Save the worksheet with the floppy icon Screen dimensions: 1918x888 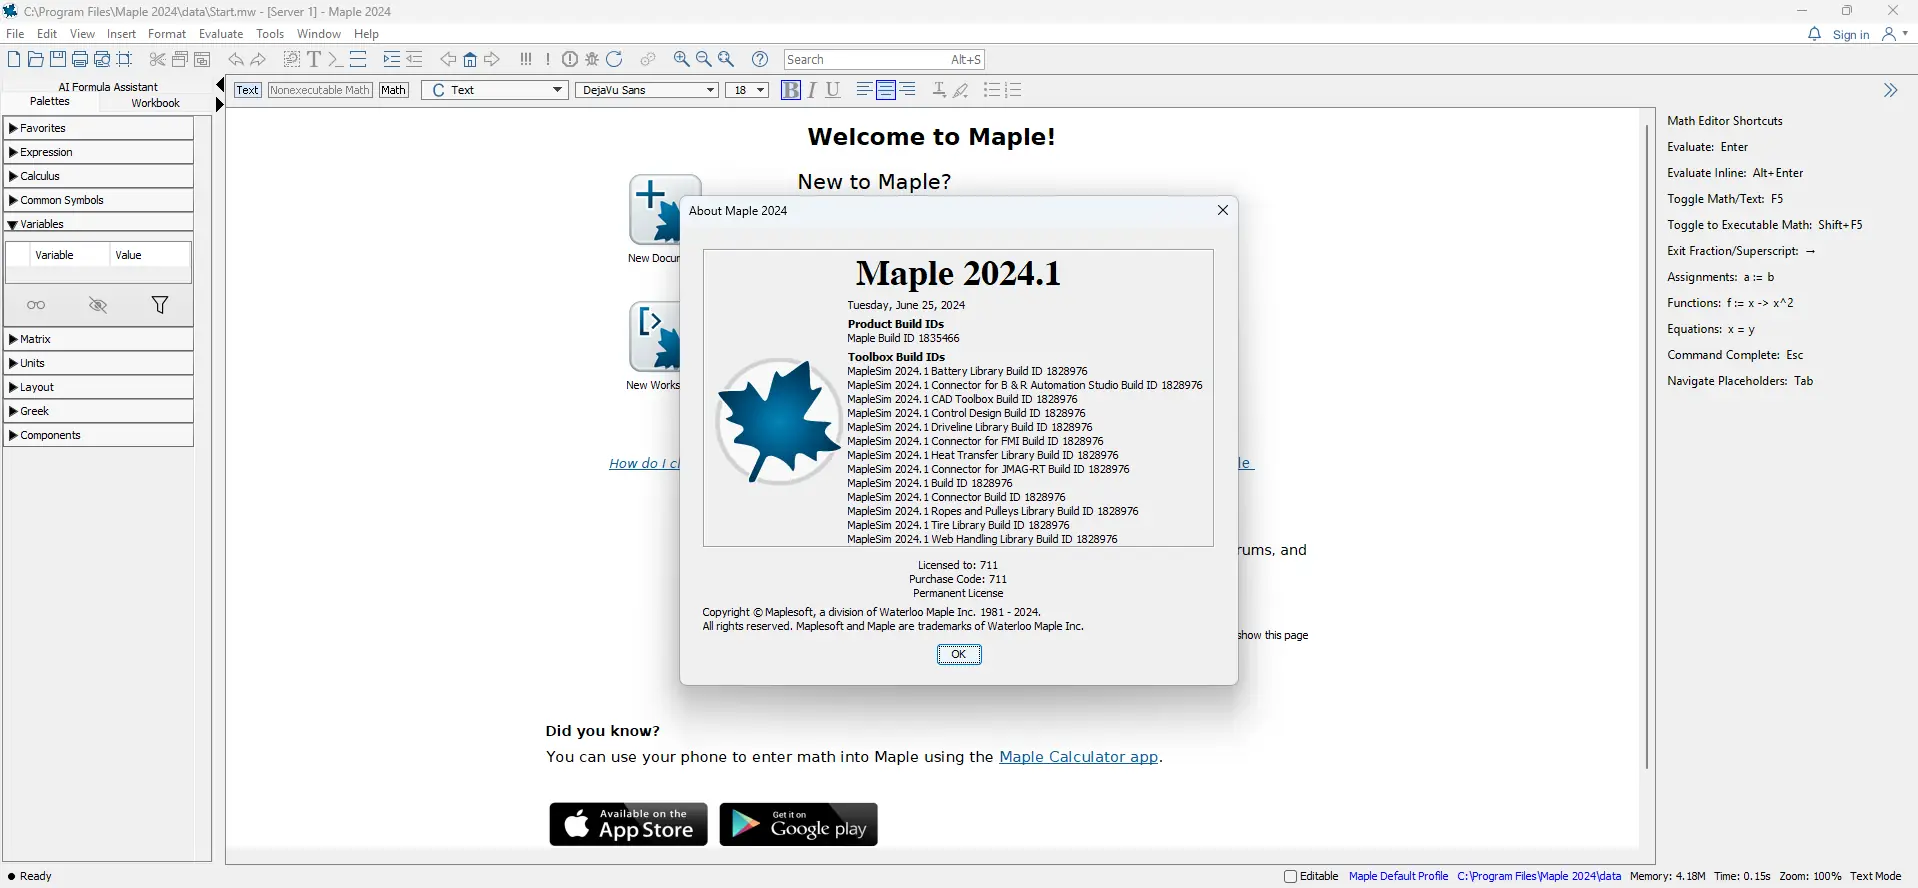coord(58,59)
